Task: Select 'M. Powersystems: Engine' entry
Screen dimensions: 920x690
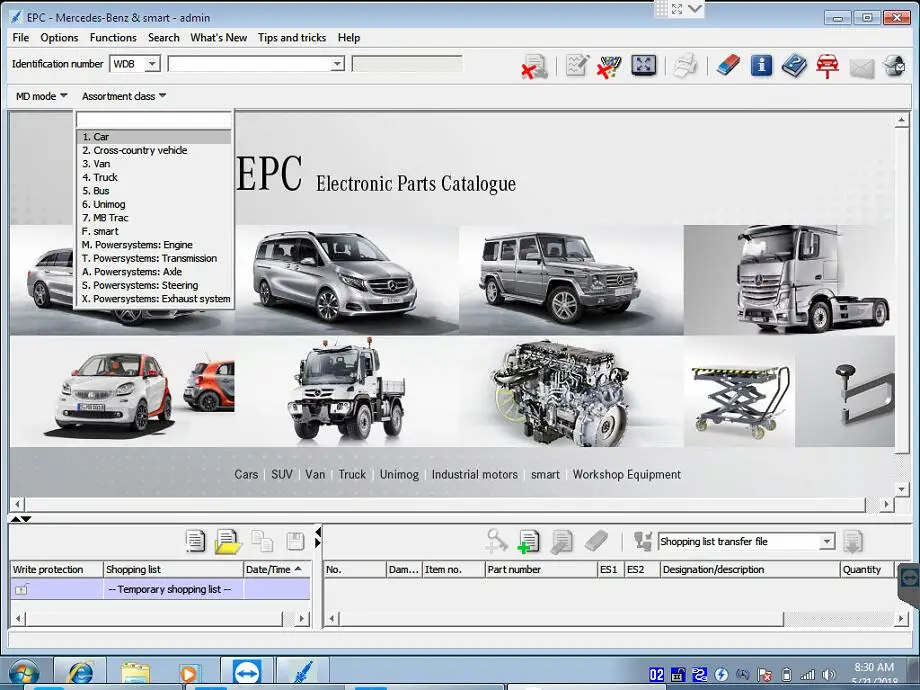Action: (x=154, y=245)
